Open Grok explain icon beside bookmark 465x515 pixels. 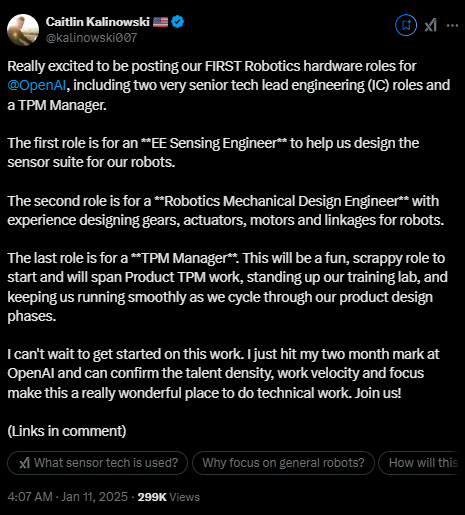click(x=430, y=25)
